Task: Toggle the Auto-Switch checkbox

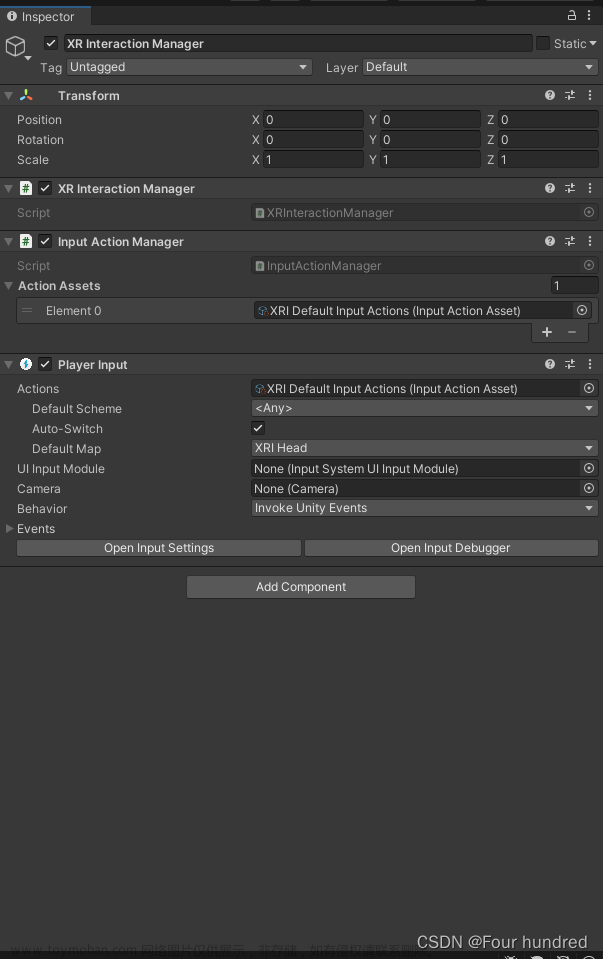Action: tap(257, 428)
